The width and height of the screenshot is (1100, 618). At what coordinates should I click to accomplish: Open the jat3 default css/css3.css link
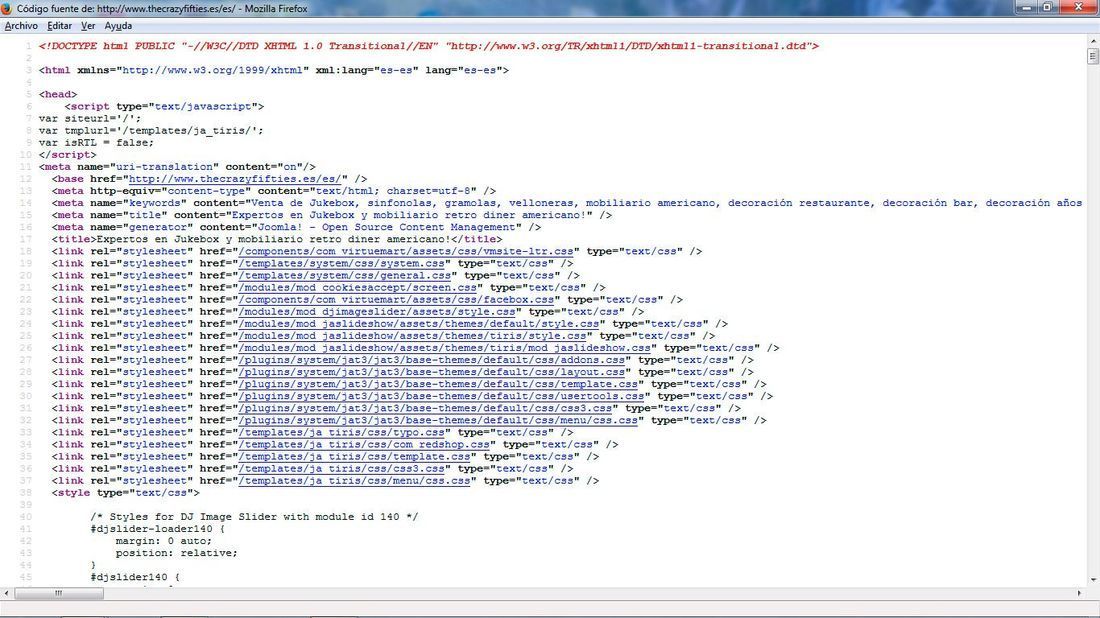pos(425,408)
